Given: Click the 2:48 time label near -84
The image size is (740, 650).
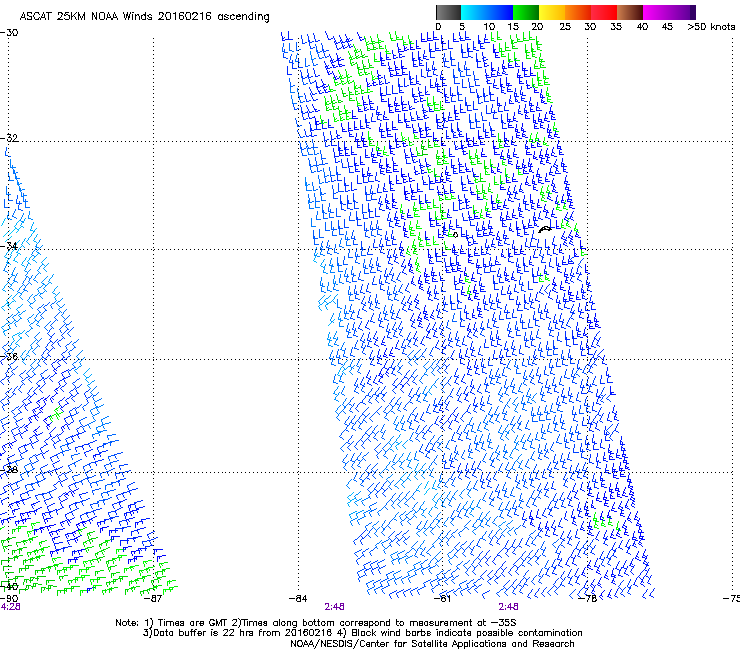Looking at the screenshot, I should click(334, 607).
